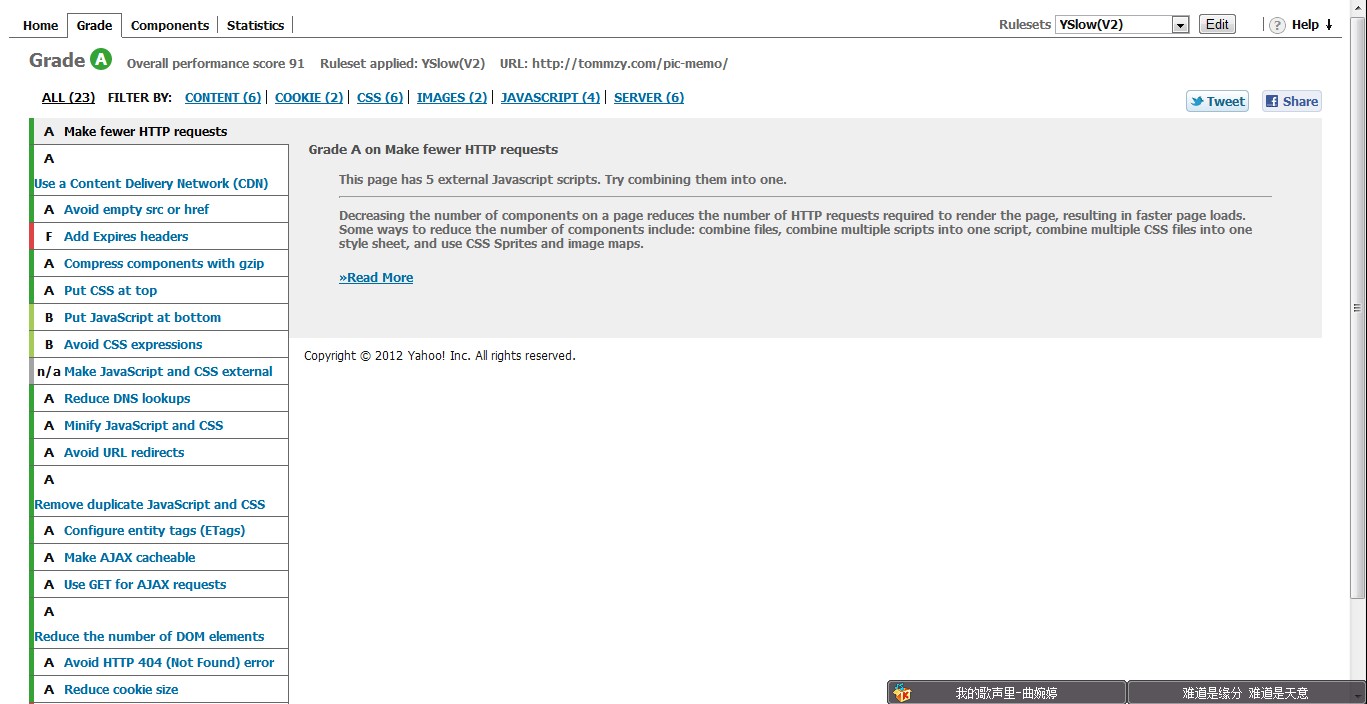This screenshot has width=1367, height=704.
Task: Click the notification icon in the bottom bar
Action: pyautogui.click(x=902, y=692)
